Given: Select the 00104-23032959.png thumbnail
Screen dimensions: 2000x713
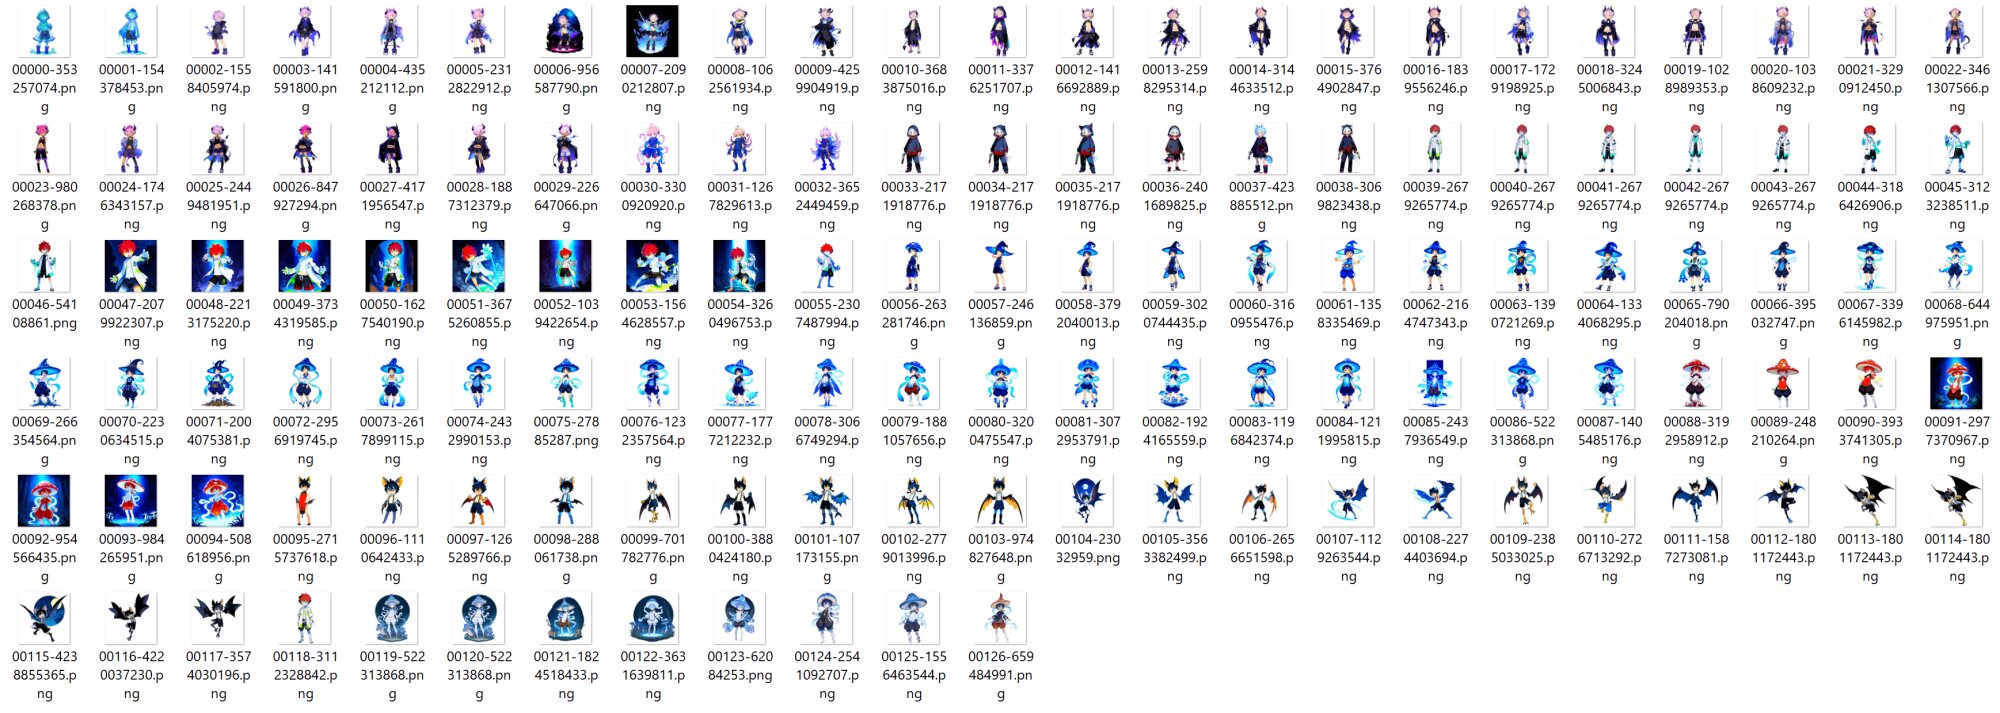Looking at the screenshot, I should coord(1088,500).
